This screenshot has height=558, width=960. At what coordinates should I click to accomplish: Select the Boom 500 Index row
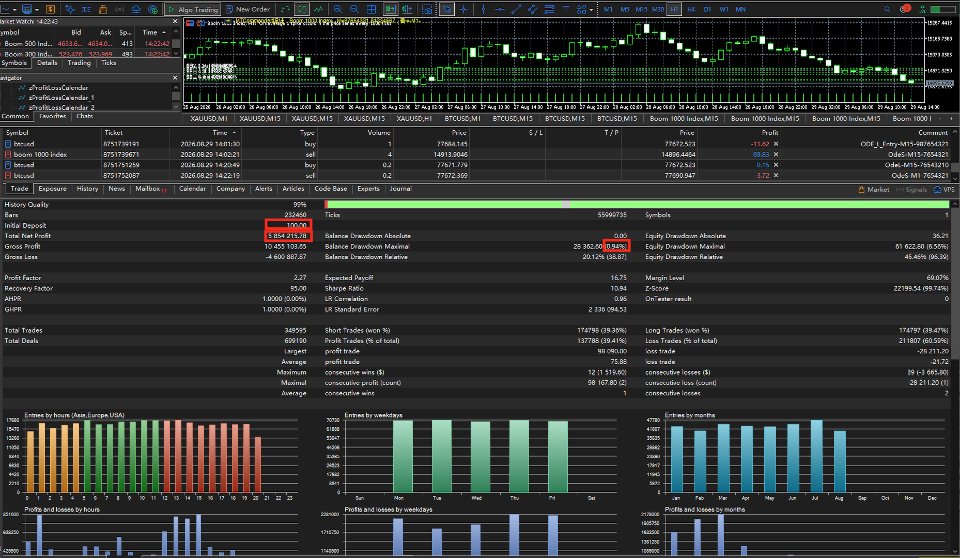(86, 43)
